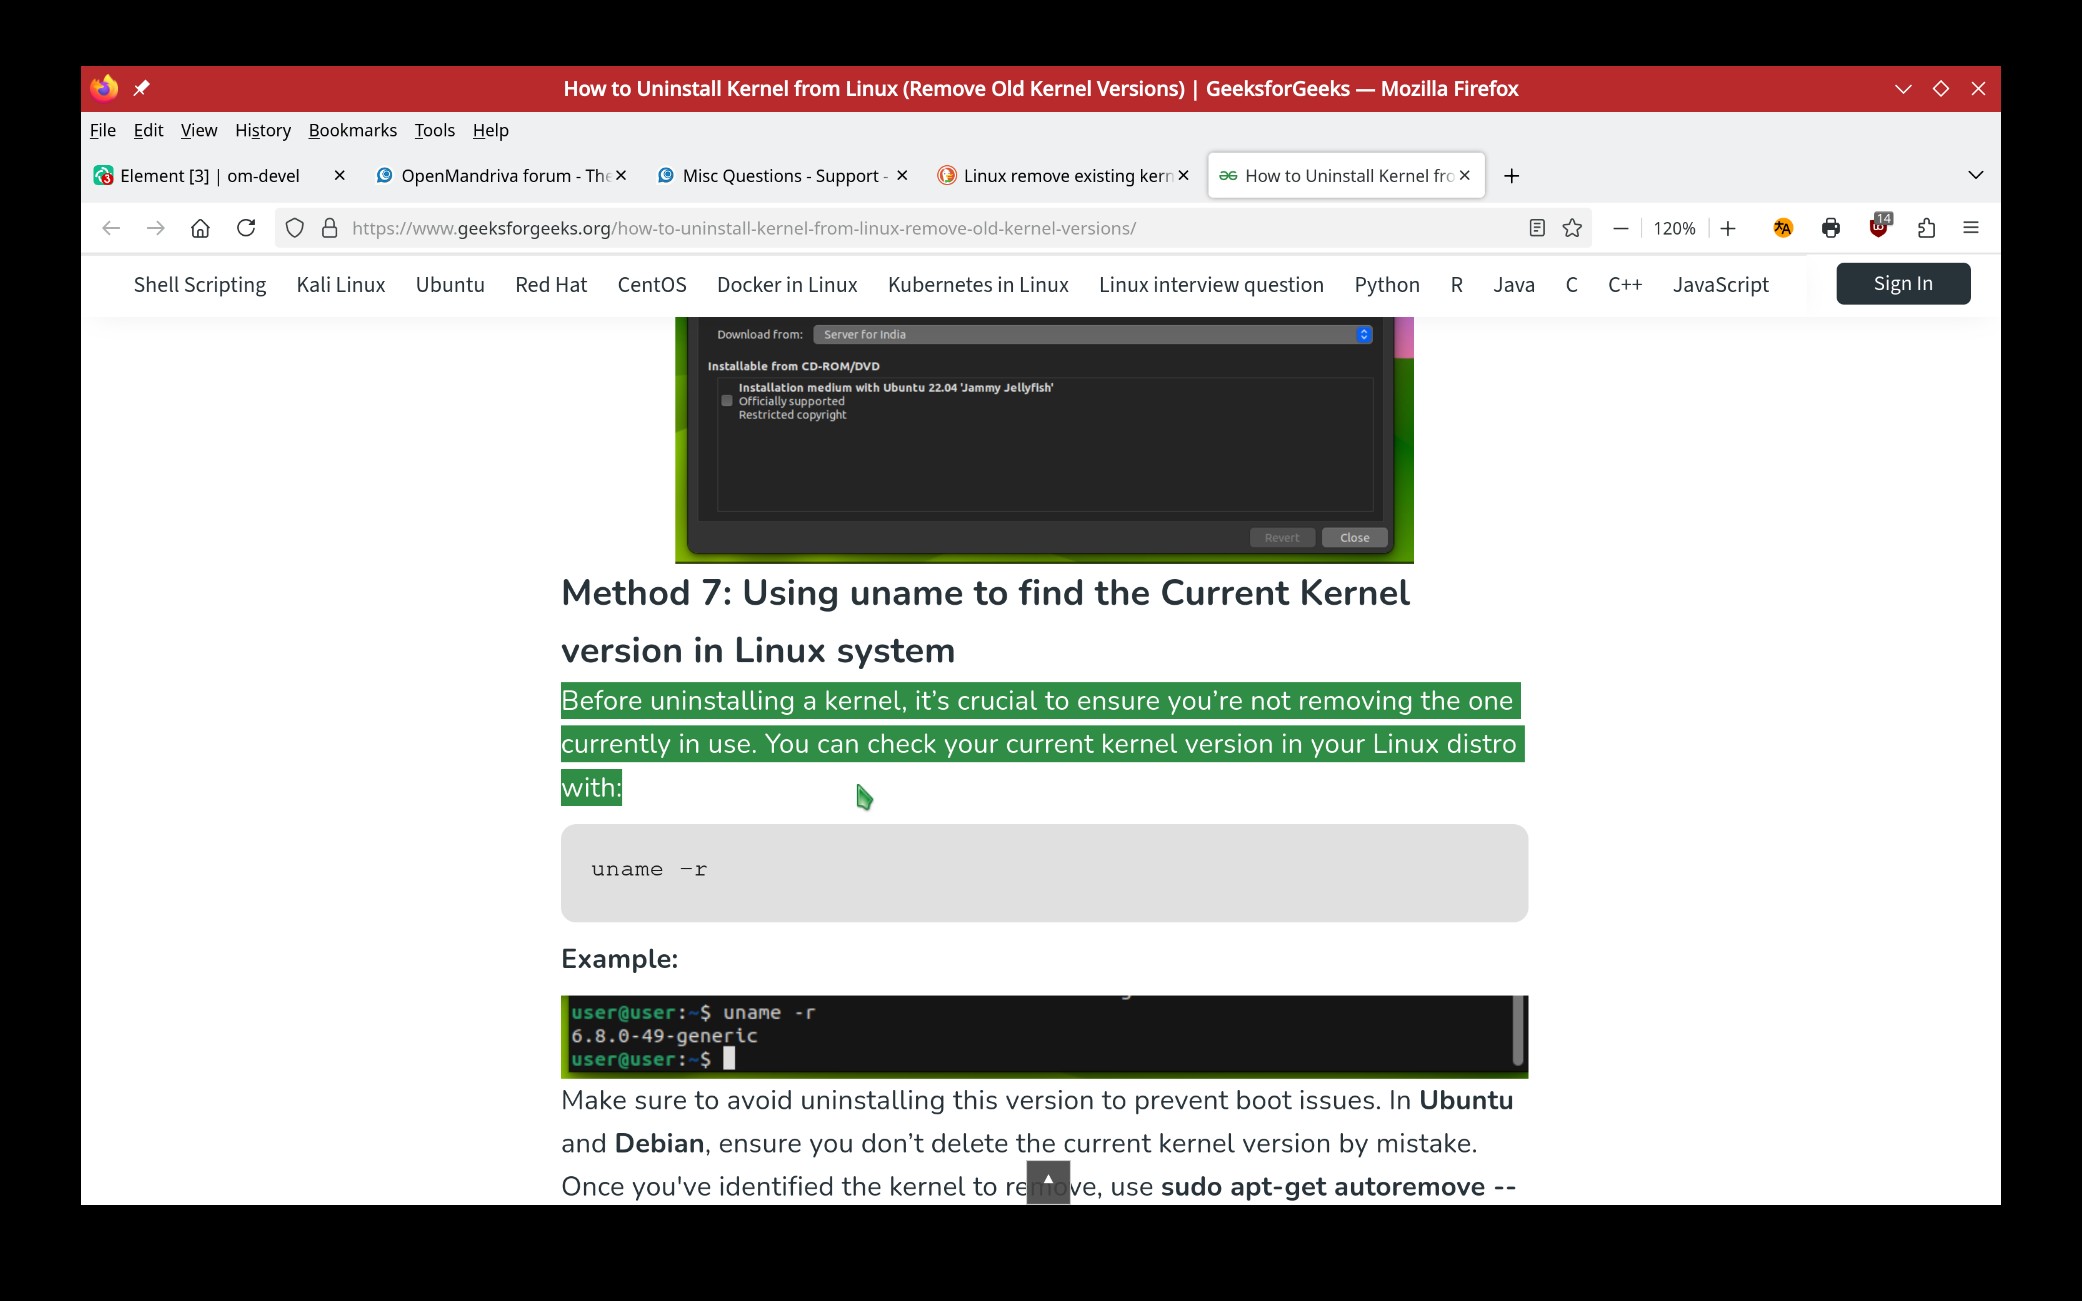The height and width of the screenshot is (1301, 2082).
Task: Open the tracking protection shield icon
Action: point(294,228)
